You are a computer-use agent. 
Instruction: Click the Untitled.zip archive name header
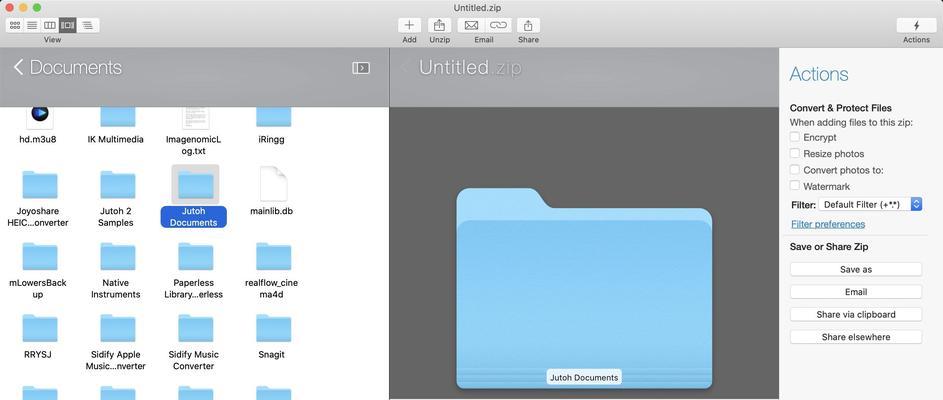point(470,67)
